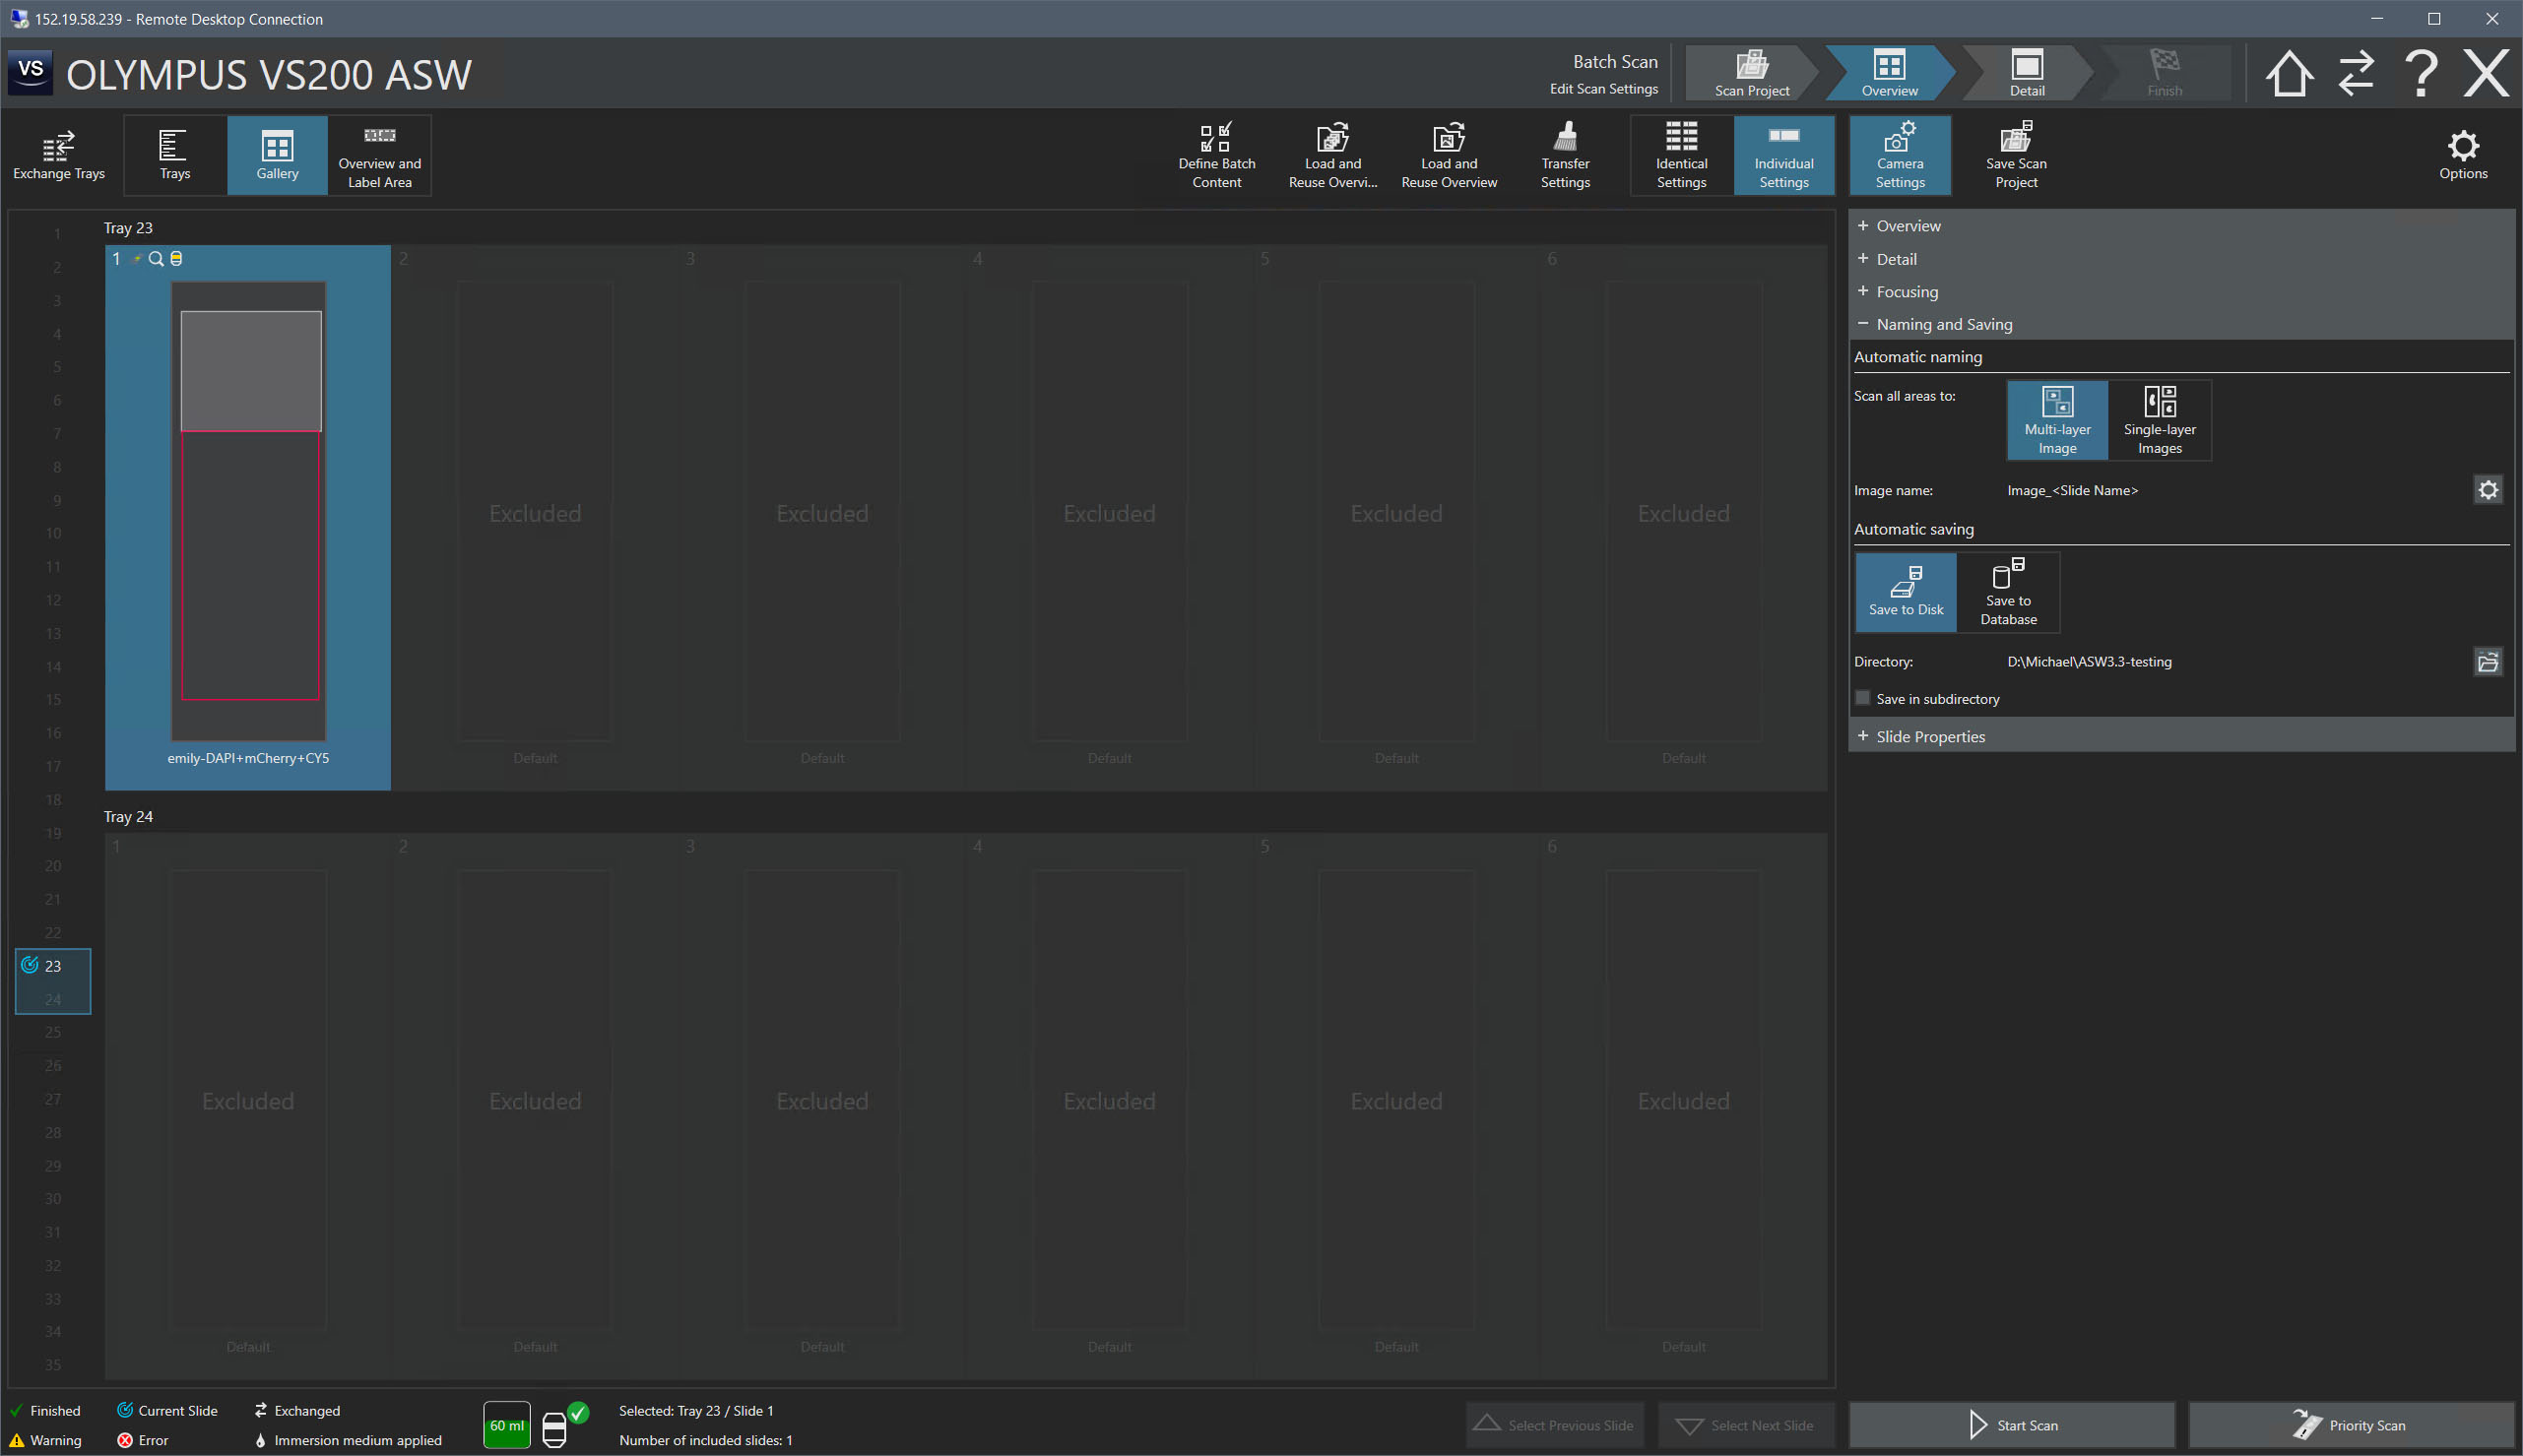Choose Save to Disk option
The image size is (2523, 1456).
[1905, 592]
